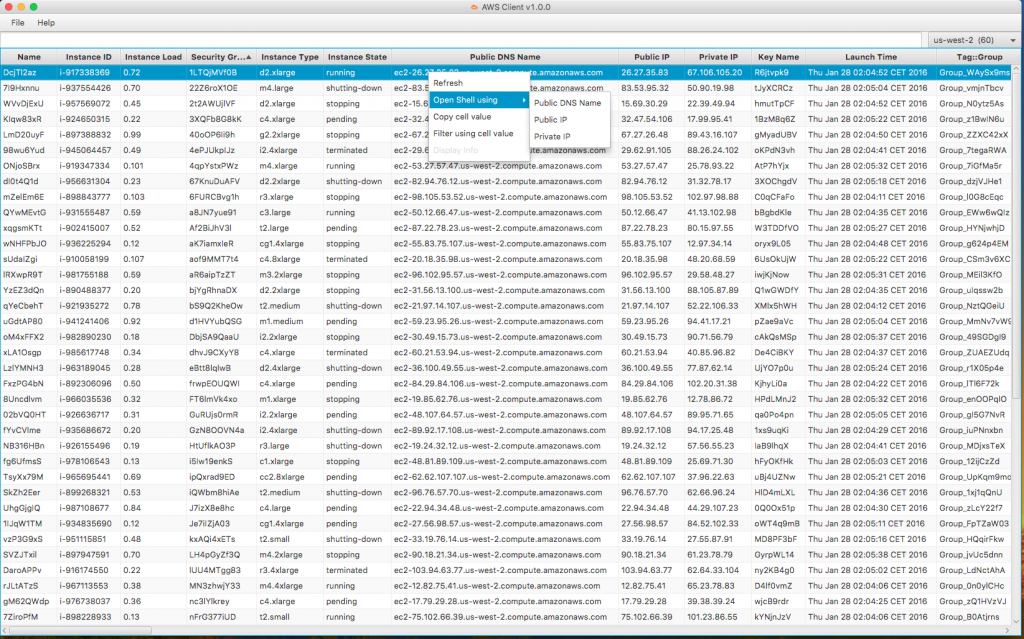Open the us-west-2 (60) region dropdown
The height and width of the screenshot is (639, 1024).
point(975,40)
